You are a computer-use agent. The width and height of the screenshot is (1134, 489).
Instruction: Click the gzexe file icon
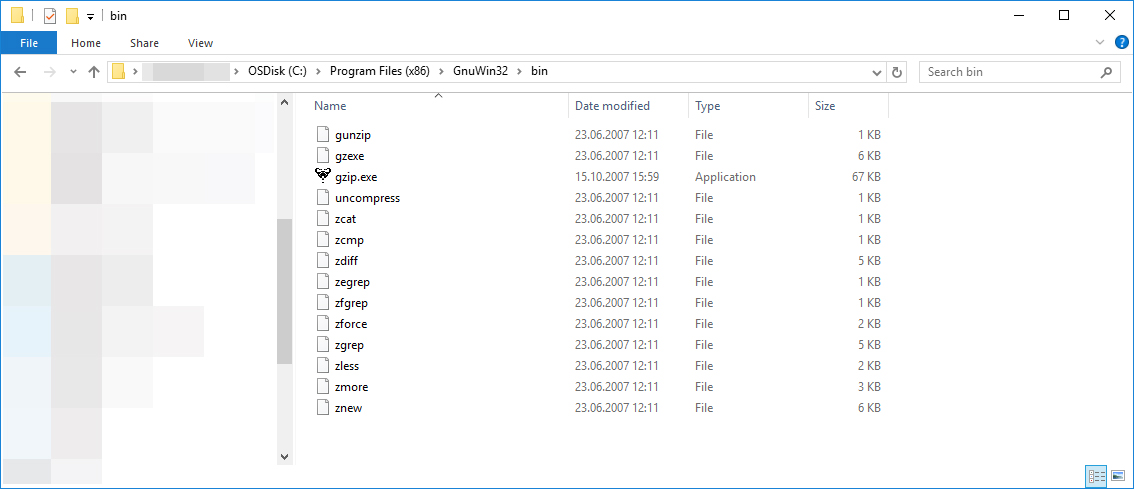[323, 156]
